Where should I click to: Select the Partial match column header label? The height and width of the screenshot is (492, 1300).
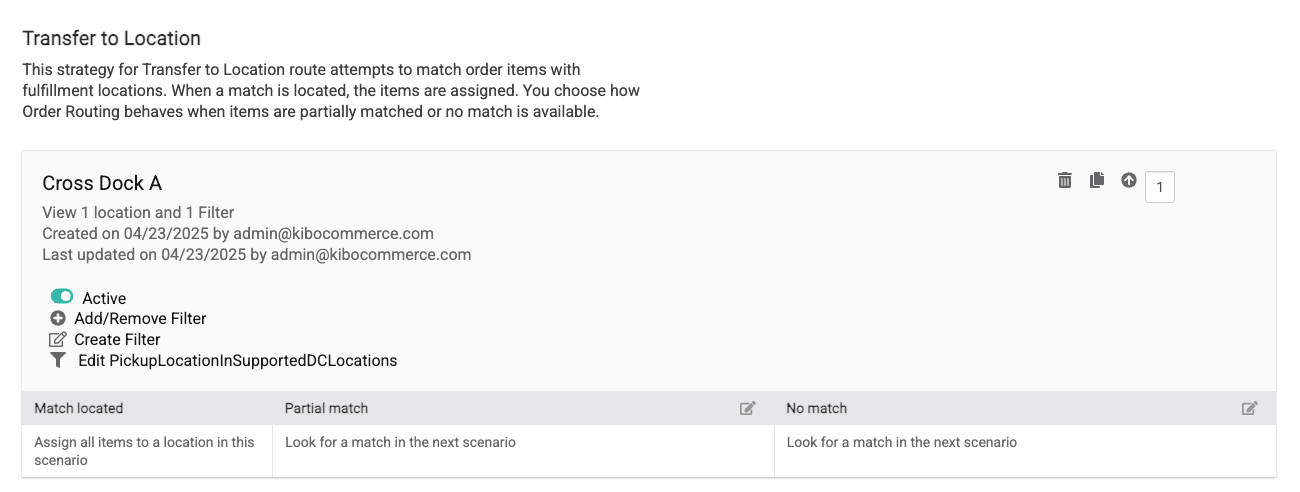click(326, 408)
